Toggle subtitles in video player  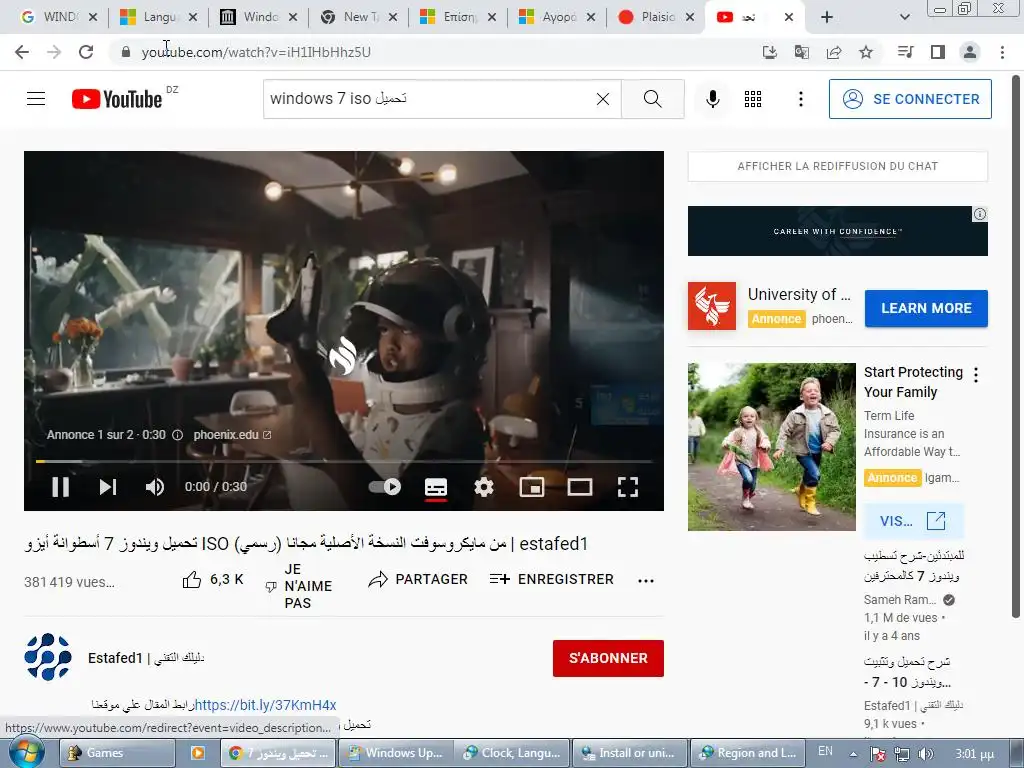point(436,487)
